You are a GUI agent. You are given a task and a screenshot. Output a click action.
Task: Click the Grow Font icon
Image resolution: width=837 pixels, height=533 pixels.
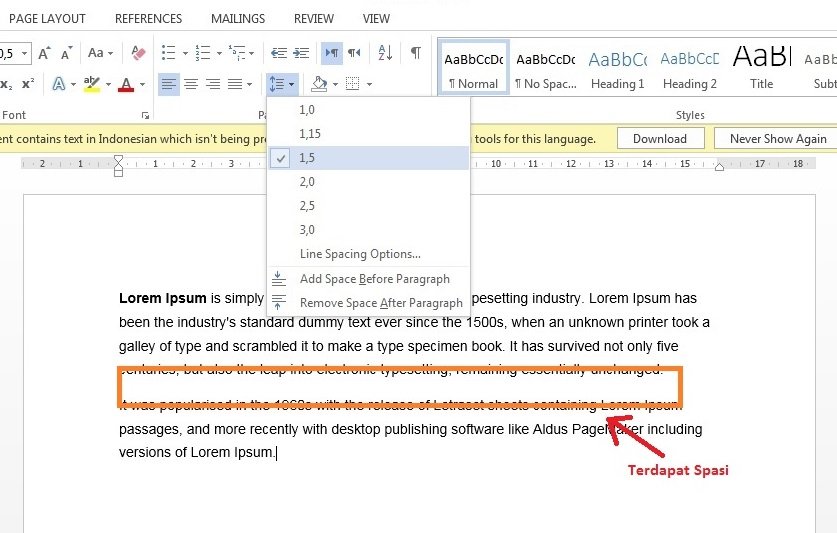point(44,53)
